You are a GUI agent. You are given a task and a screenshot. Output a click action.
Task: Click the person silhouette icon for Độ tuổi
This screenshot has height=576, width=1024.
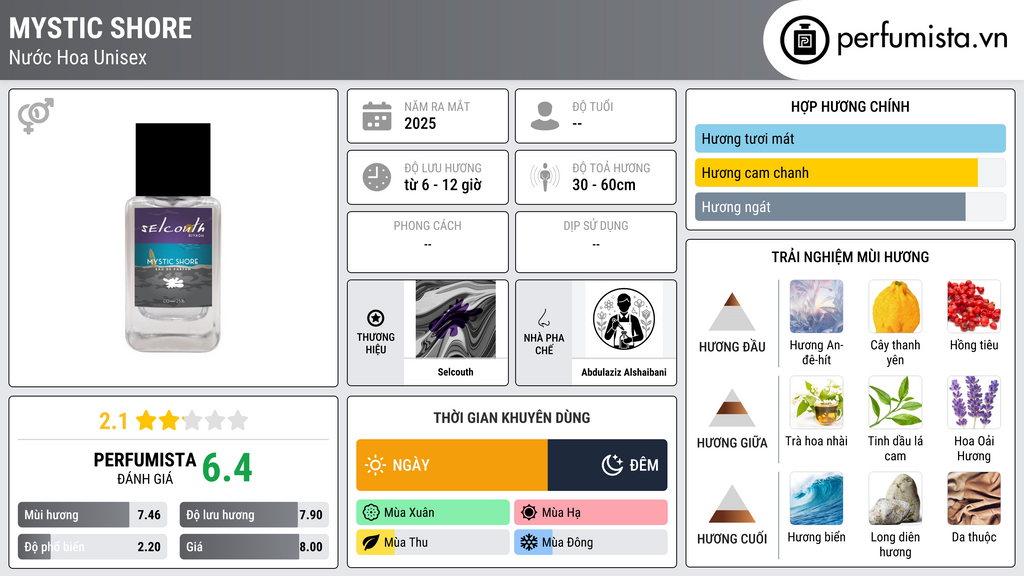click(545, 116)
